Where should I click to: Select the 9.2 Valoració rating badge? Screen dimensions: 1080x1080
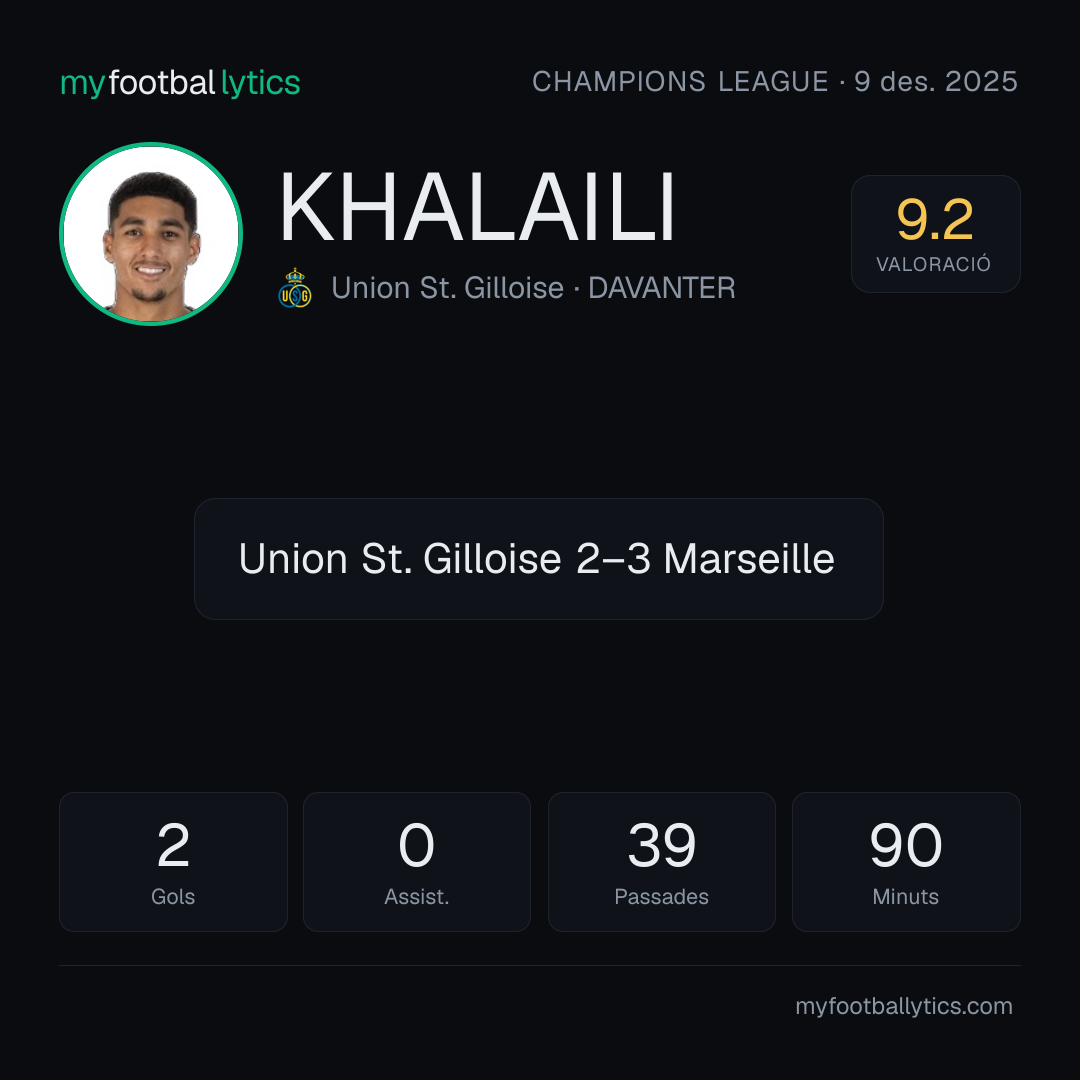[935, 234]
